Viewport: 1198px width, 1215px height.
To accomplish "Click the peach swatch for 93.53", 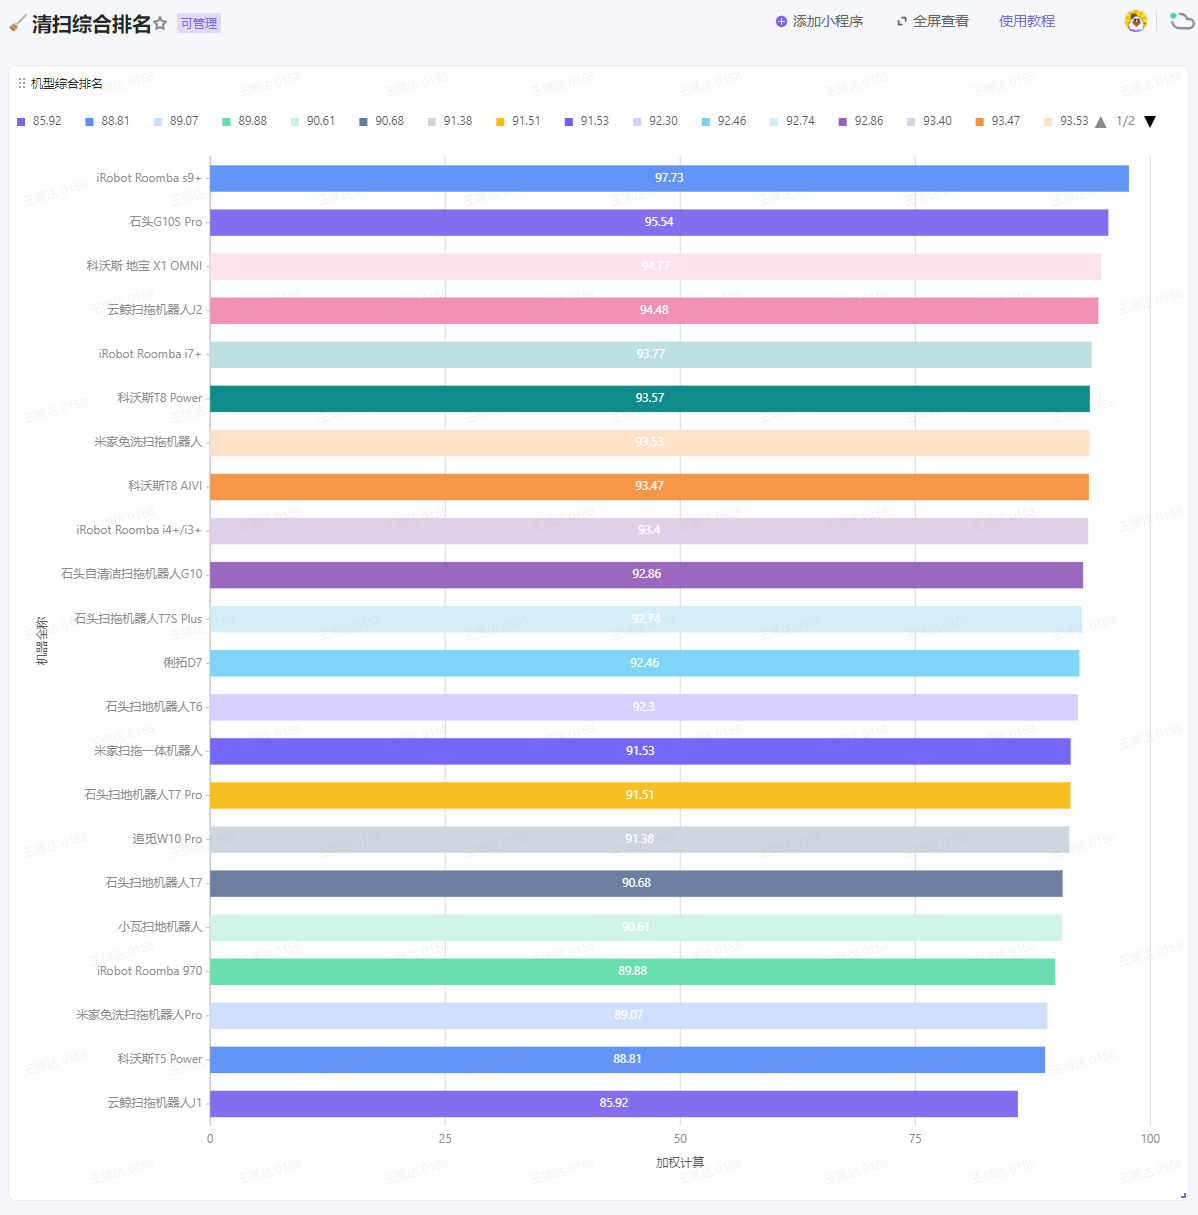I will [x=1048, y=122].
